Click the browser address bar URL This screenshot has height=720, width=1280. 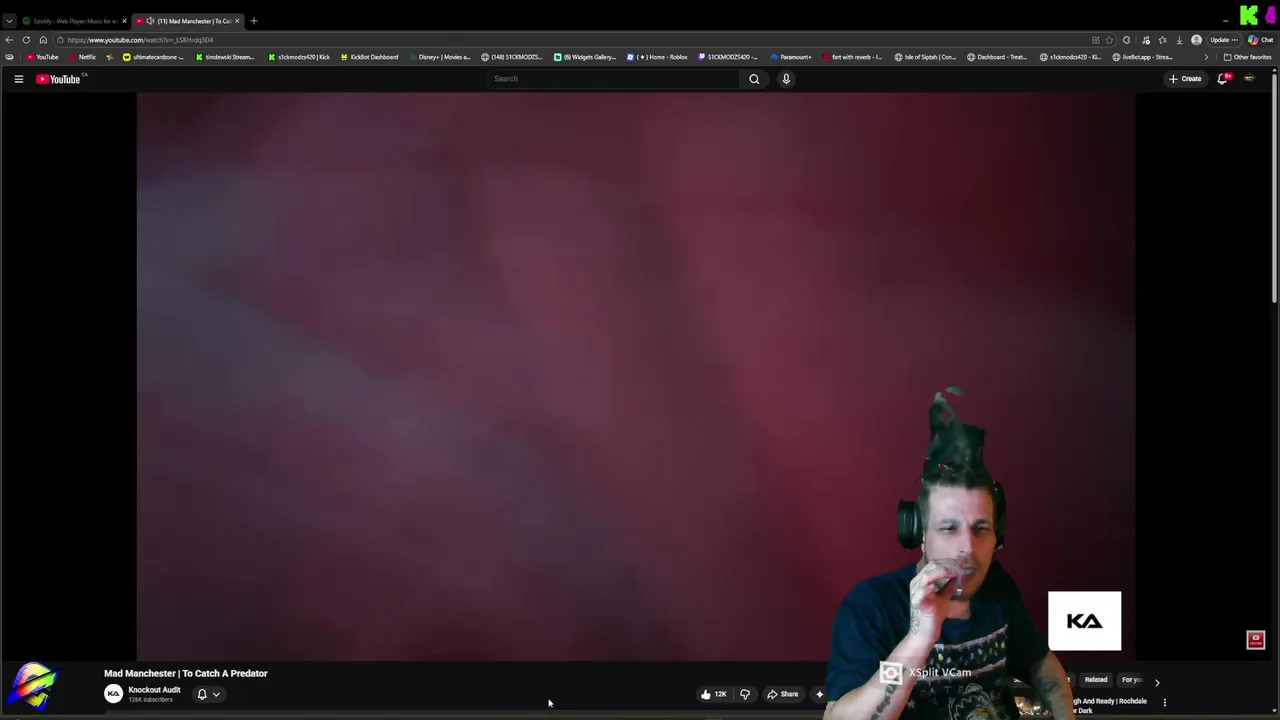point(140,40)
